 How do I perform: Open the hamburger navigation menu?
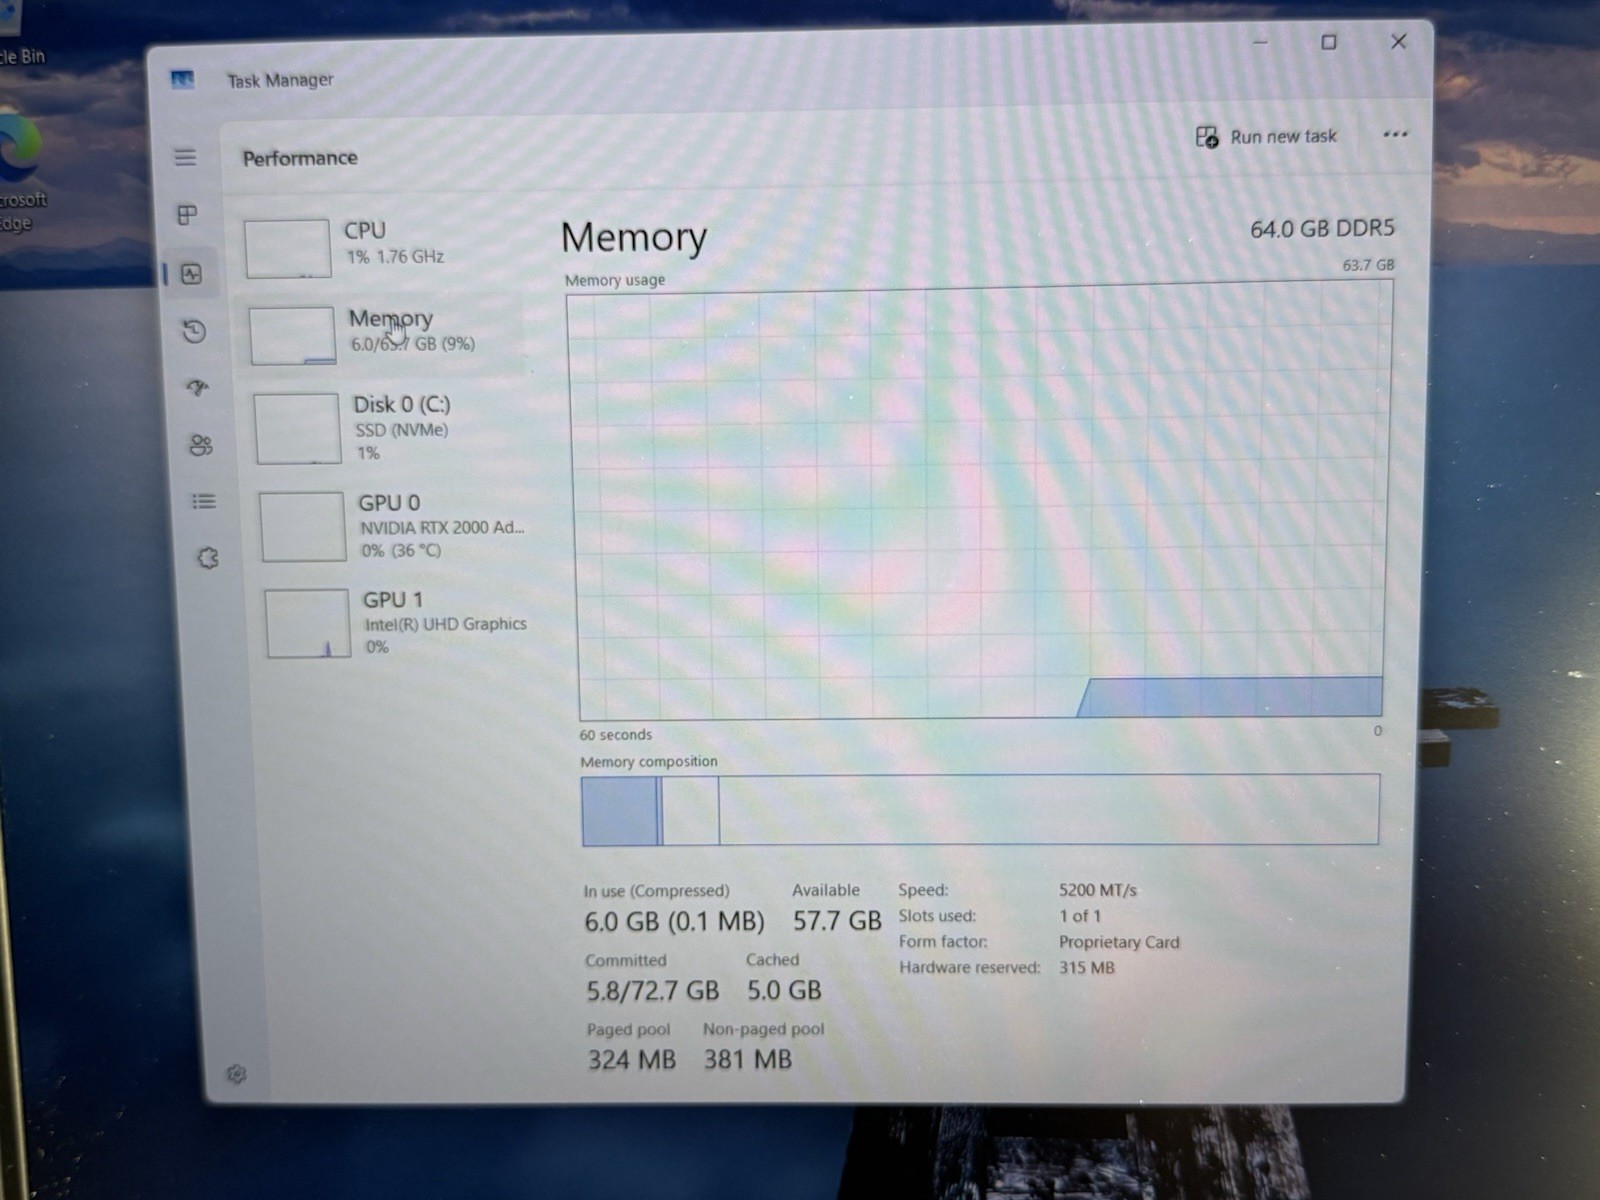[x=185, y=157]
